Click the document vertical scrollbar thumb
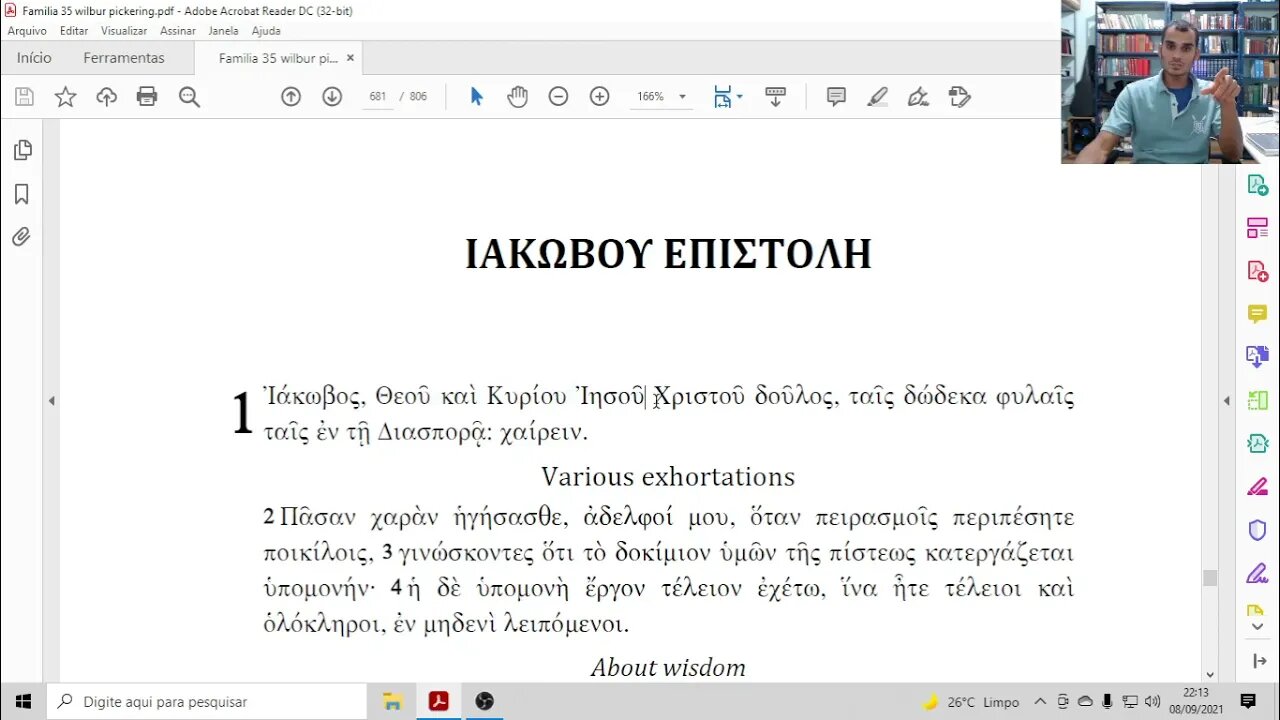 pos(1210,577)
